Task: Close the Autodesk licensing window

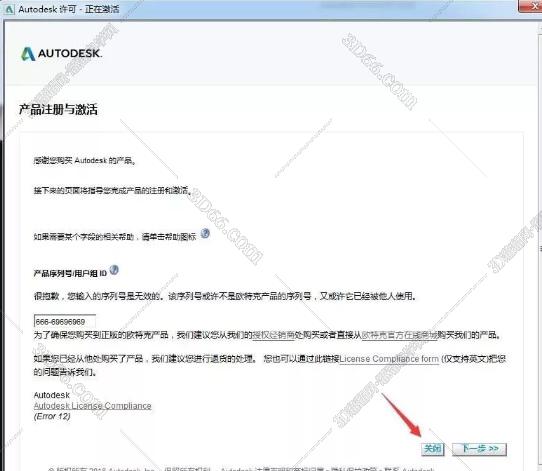Action: pos(531,6)
